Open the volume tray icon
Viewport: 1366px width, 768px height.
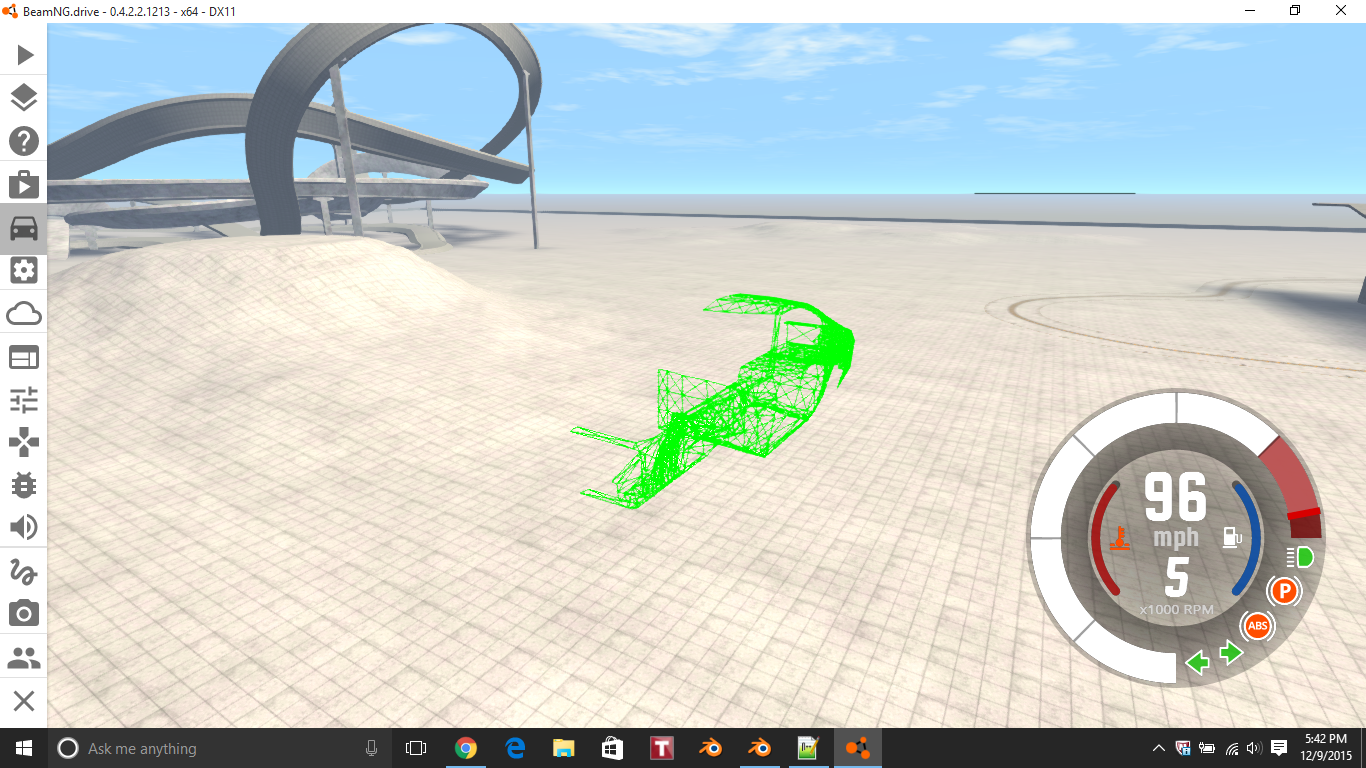tap(1254, 748)
